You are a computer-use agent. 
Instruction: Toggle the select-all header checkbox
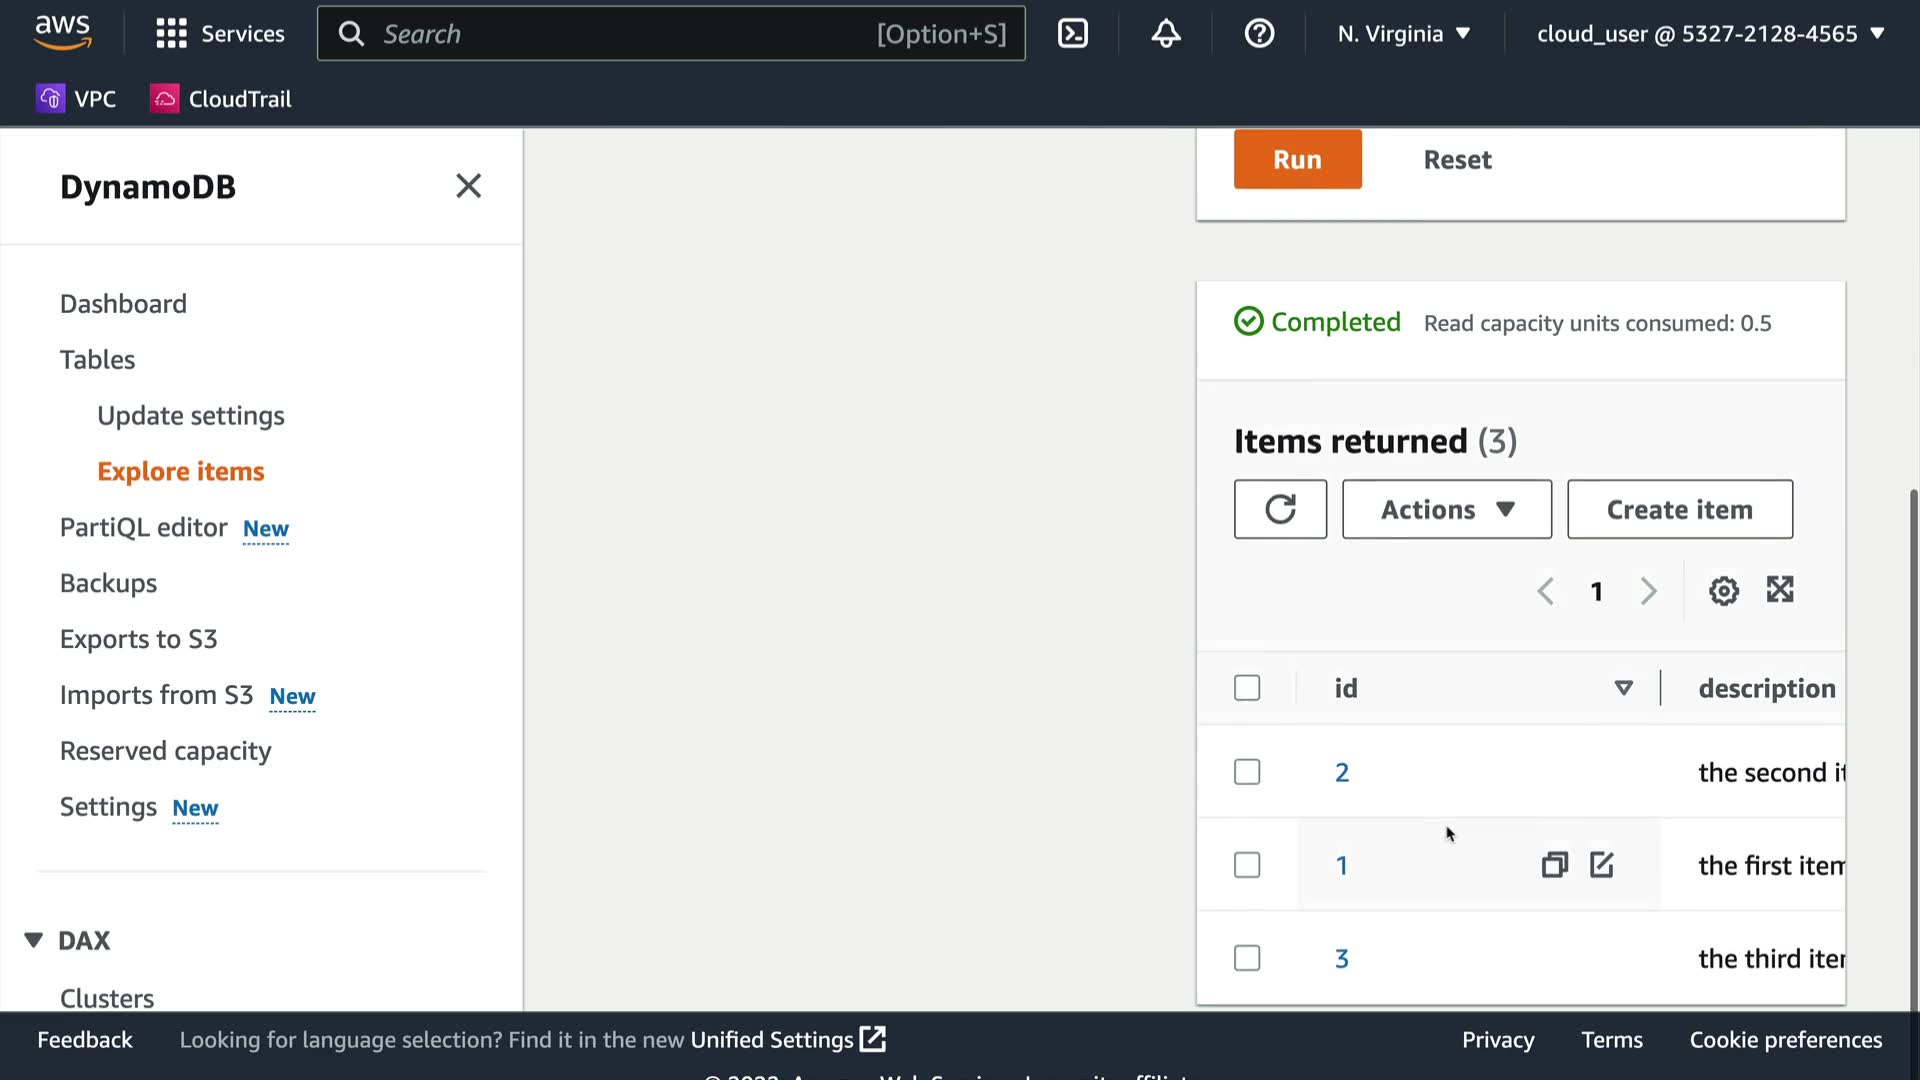coord(1247,688)
